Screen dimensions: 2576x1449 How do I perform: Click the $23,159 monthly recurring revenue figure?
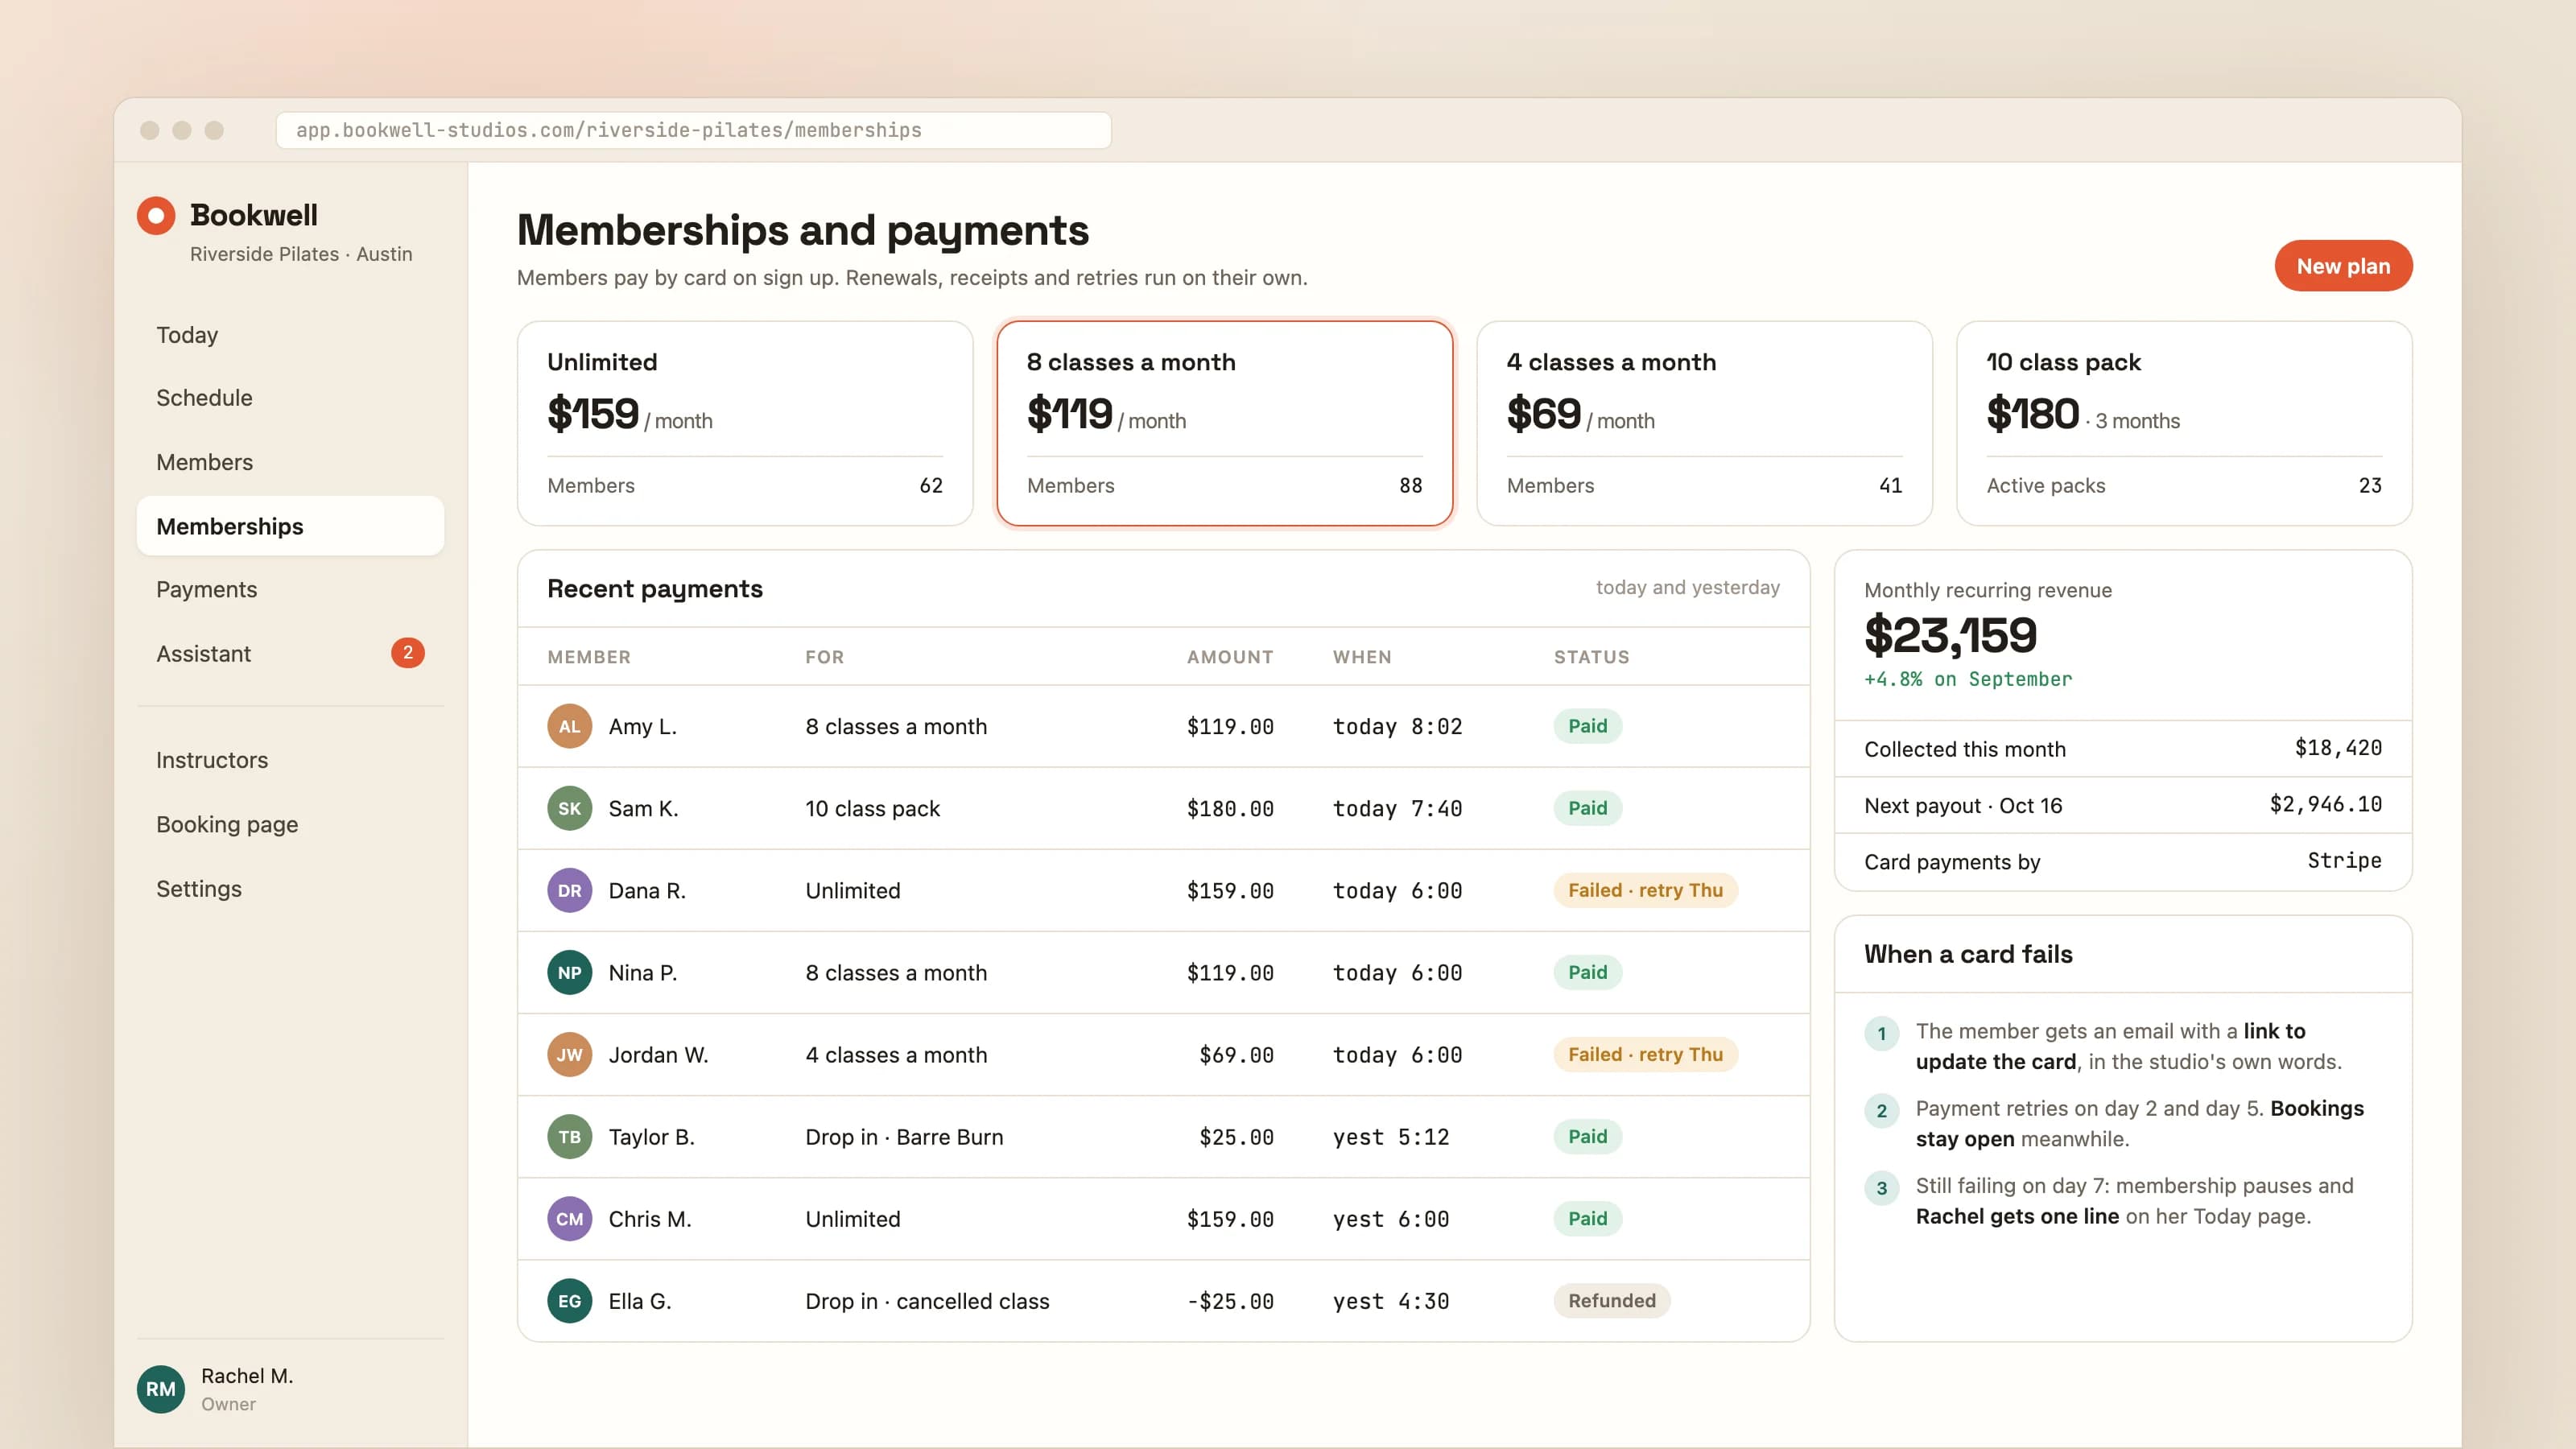tap(1950, 635)
